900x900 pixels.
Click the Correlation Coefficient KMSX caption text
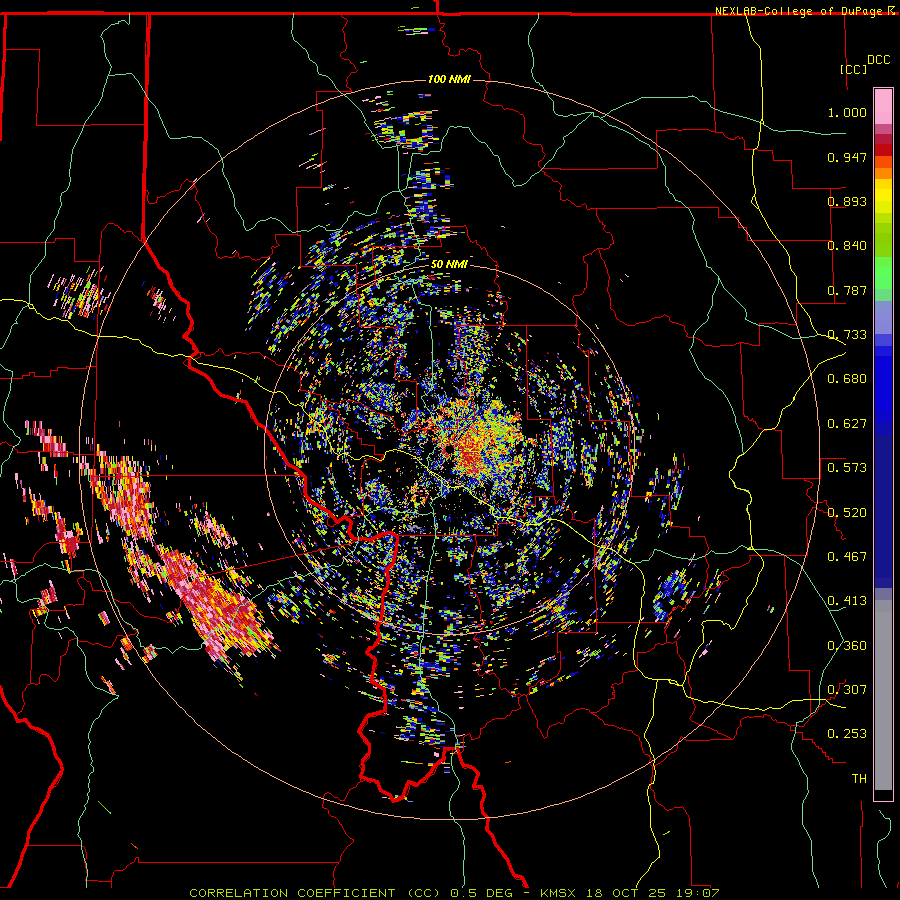pos(454,893)
